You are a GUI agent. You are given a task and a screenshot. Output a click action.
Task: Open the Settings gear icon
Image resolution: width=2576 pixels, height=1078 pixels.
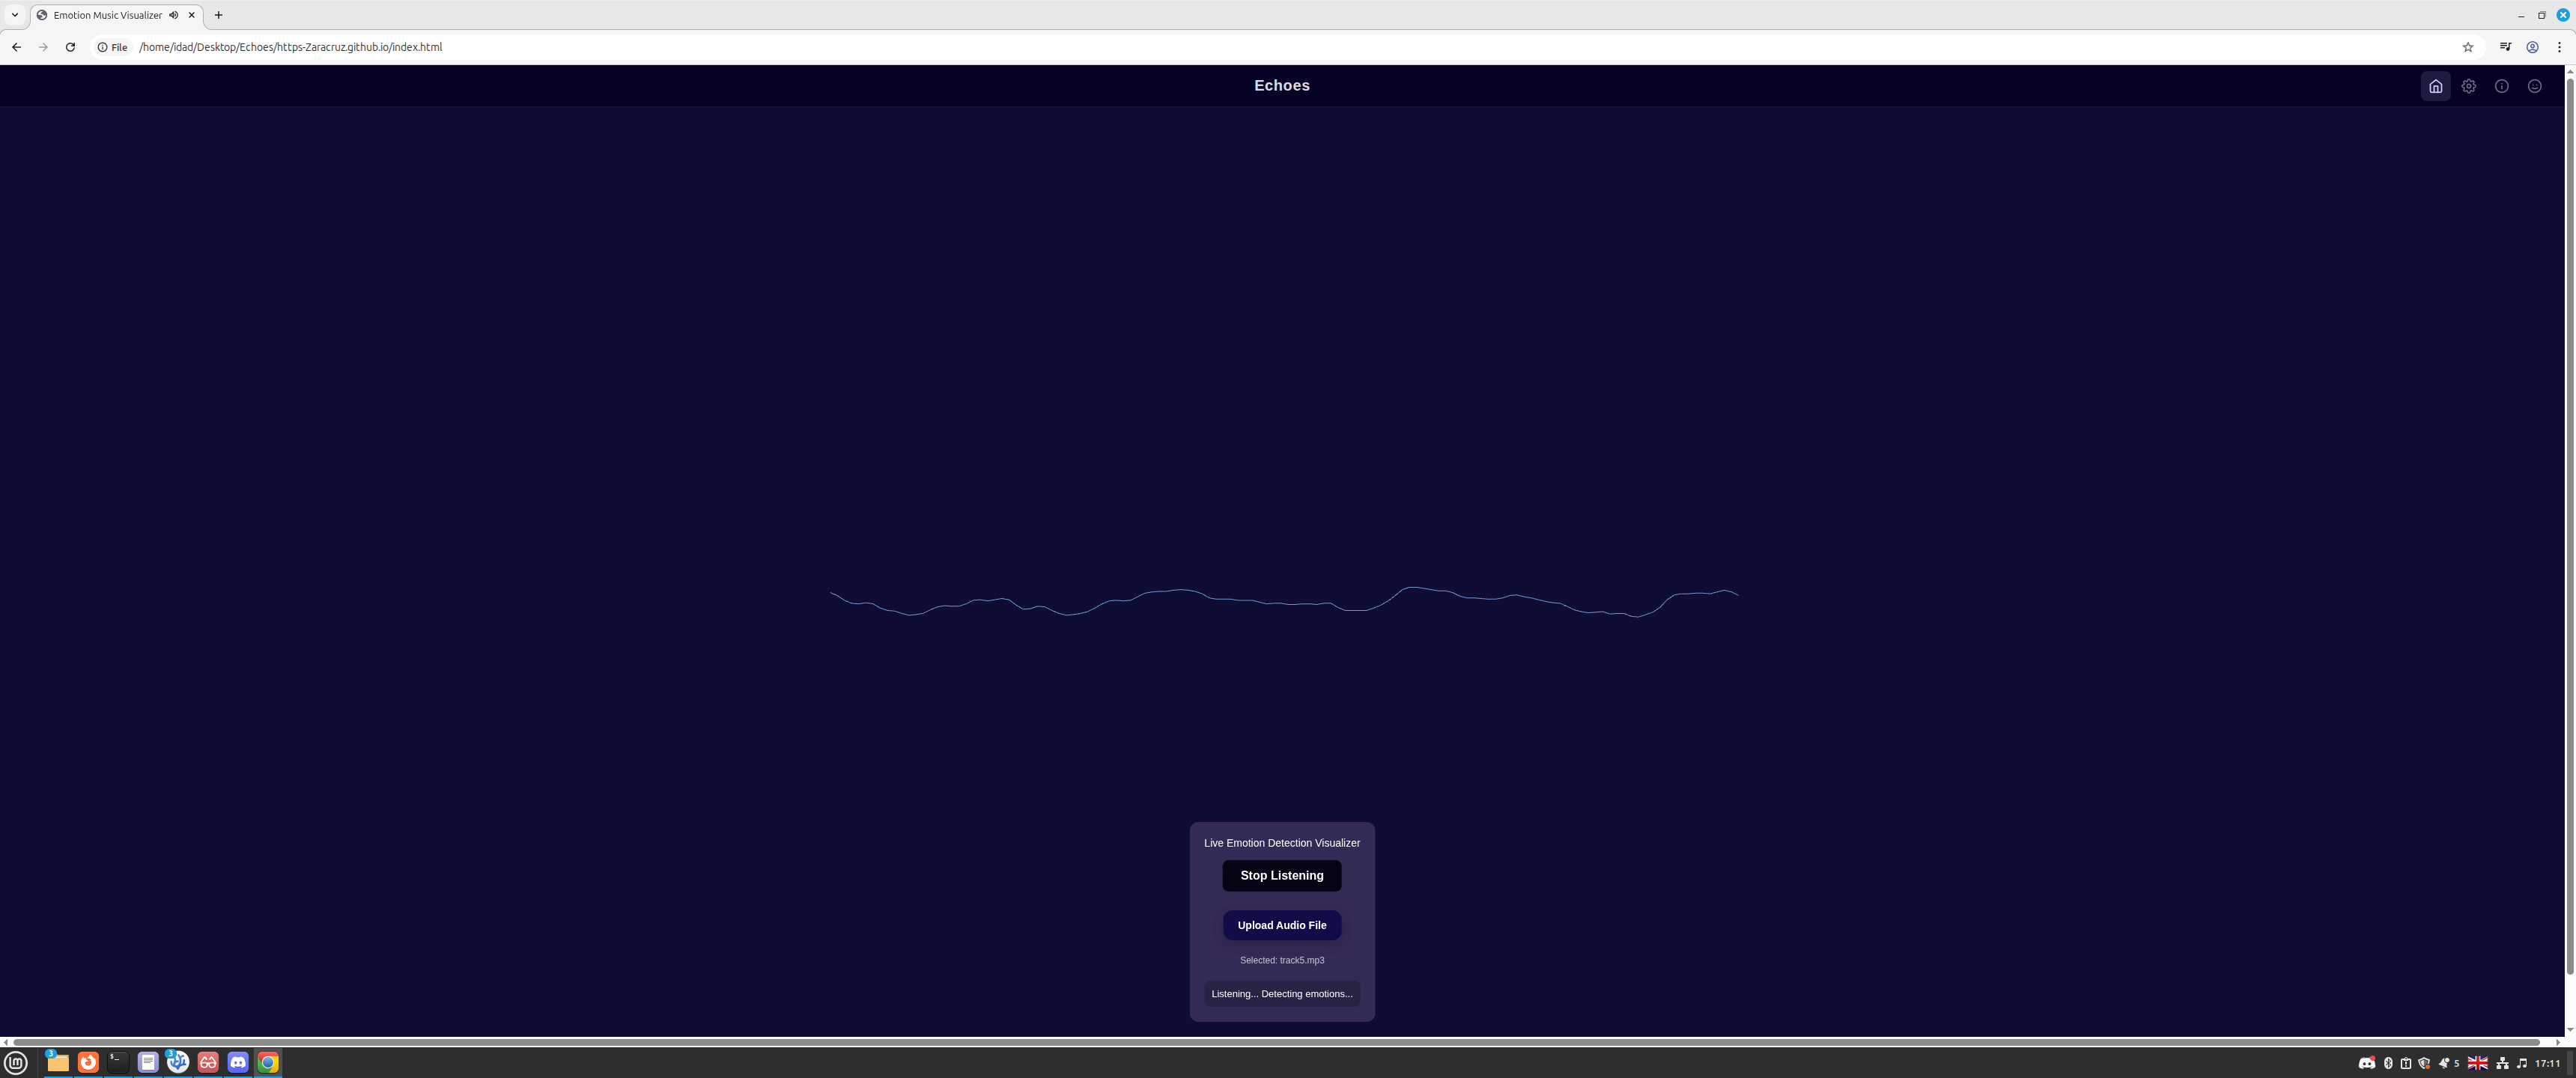click(x=2469, y=86)
